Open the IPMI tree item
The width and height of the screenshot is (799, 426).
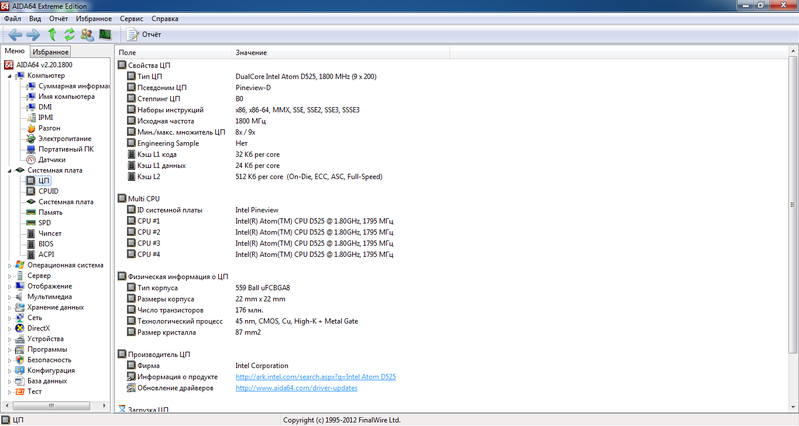tap(45, 117)
